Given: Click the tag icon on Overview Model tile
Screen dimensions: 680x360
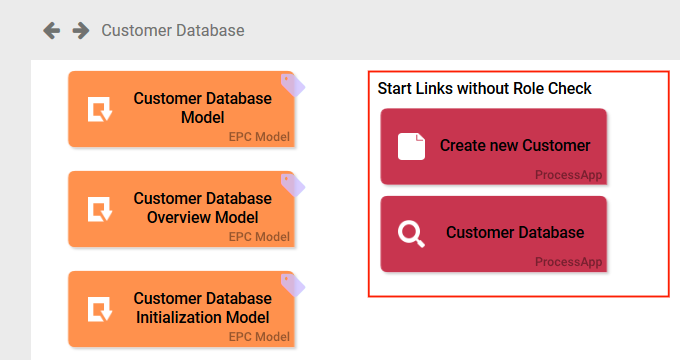Looking at the screenshot, I should point(293,185).
